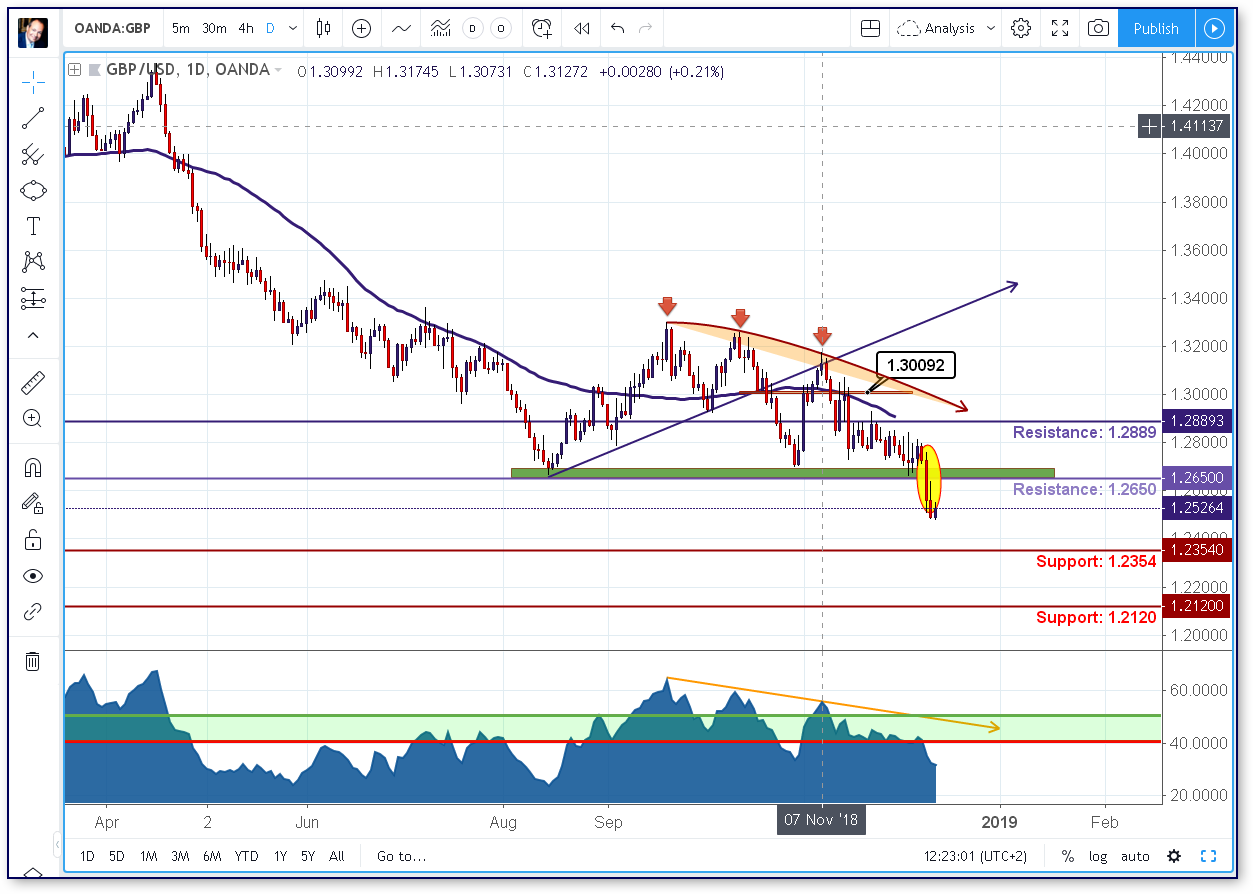Set date range to 5D

[x=117, y=856]
